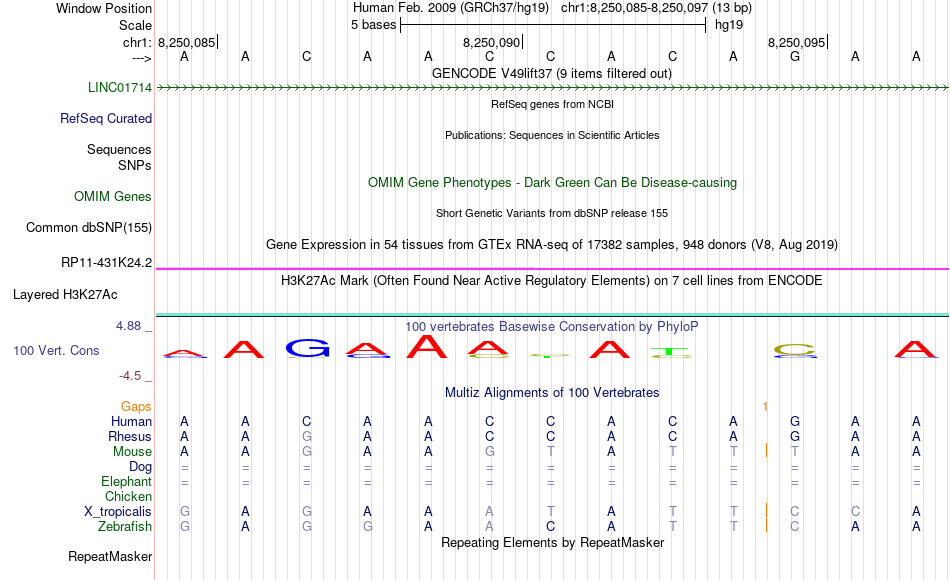Click the Gaps row label
950x580 pixels.
136,407
